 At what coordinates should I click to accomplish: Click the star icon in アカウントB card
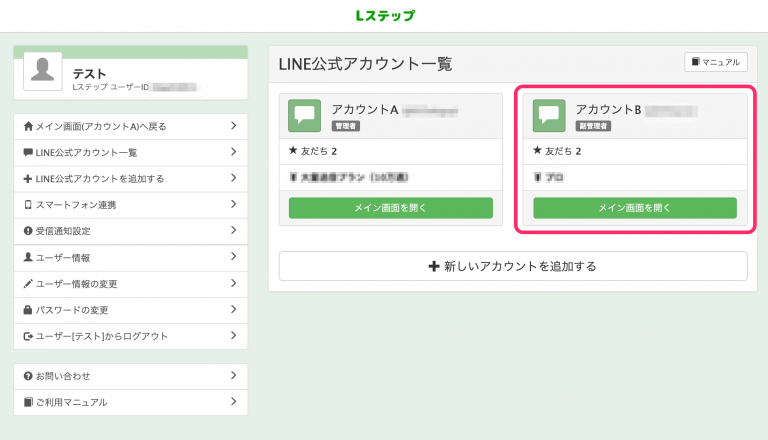click(537, 150)
